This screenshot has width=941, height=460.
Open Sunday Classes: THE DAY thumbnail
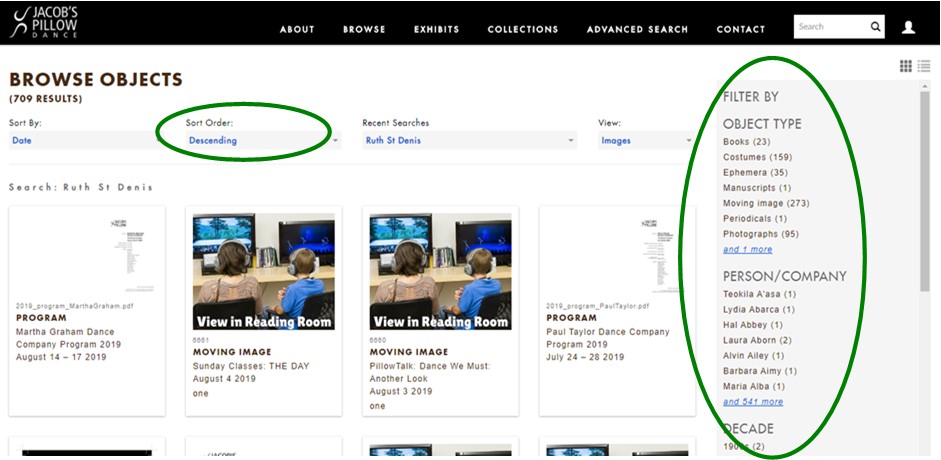tap(263, 271)
